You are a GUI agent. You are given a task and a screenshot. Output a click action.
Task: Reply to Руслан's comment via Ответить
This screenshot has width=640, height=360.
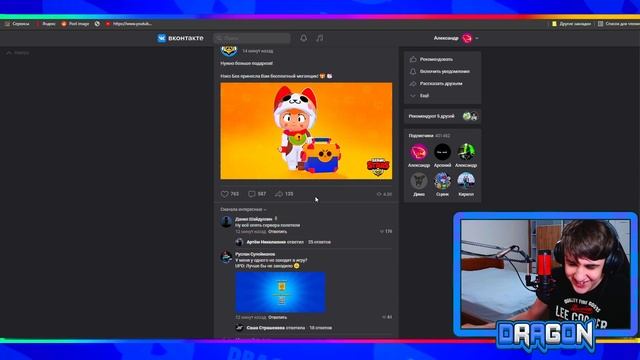click(278, 317)
